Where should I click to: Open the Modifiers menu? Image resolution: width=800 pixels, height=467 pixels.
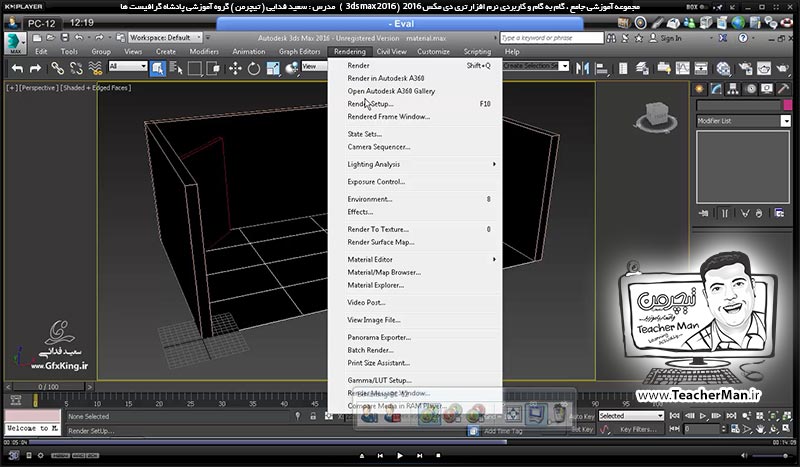(x=204, y=52)
